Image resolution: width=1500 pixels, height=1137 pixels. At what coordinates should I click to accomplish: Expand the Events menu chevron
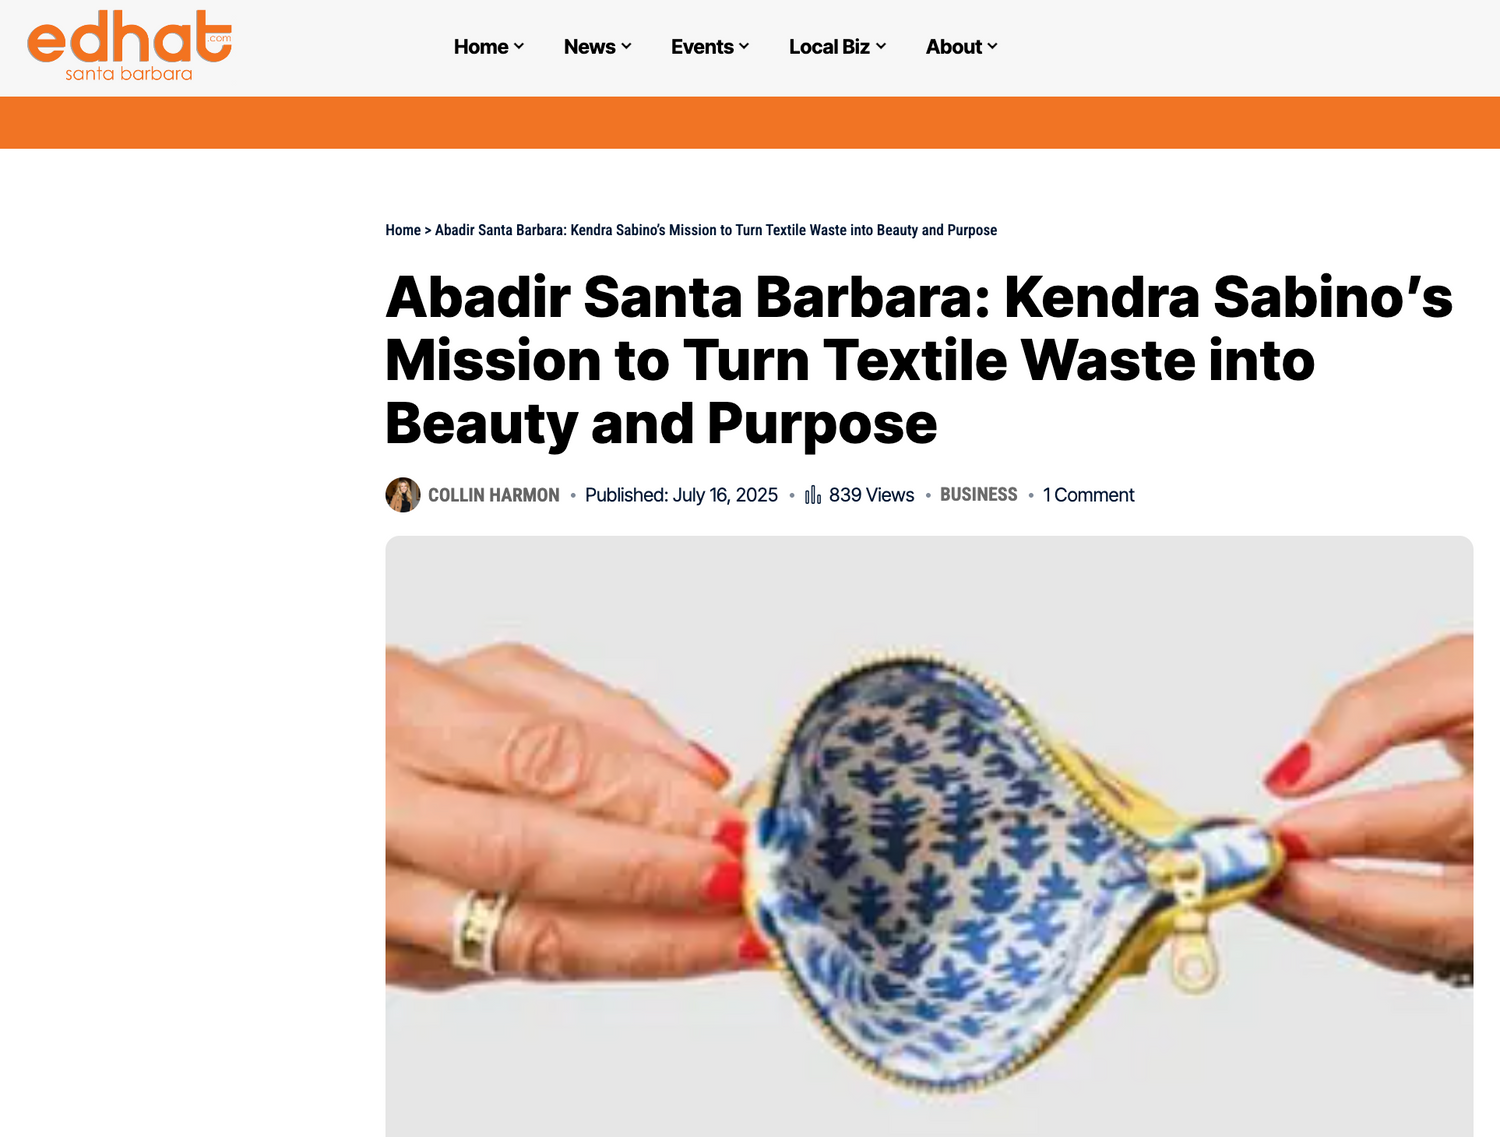[744, 47]
